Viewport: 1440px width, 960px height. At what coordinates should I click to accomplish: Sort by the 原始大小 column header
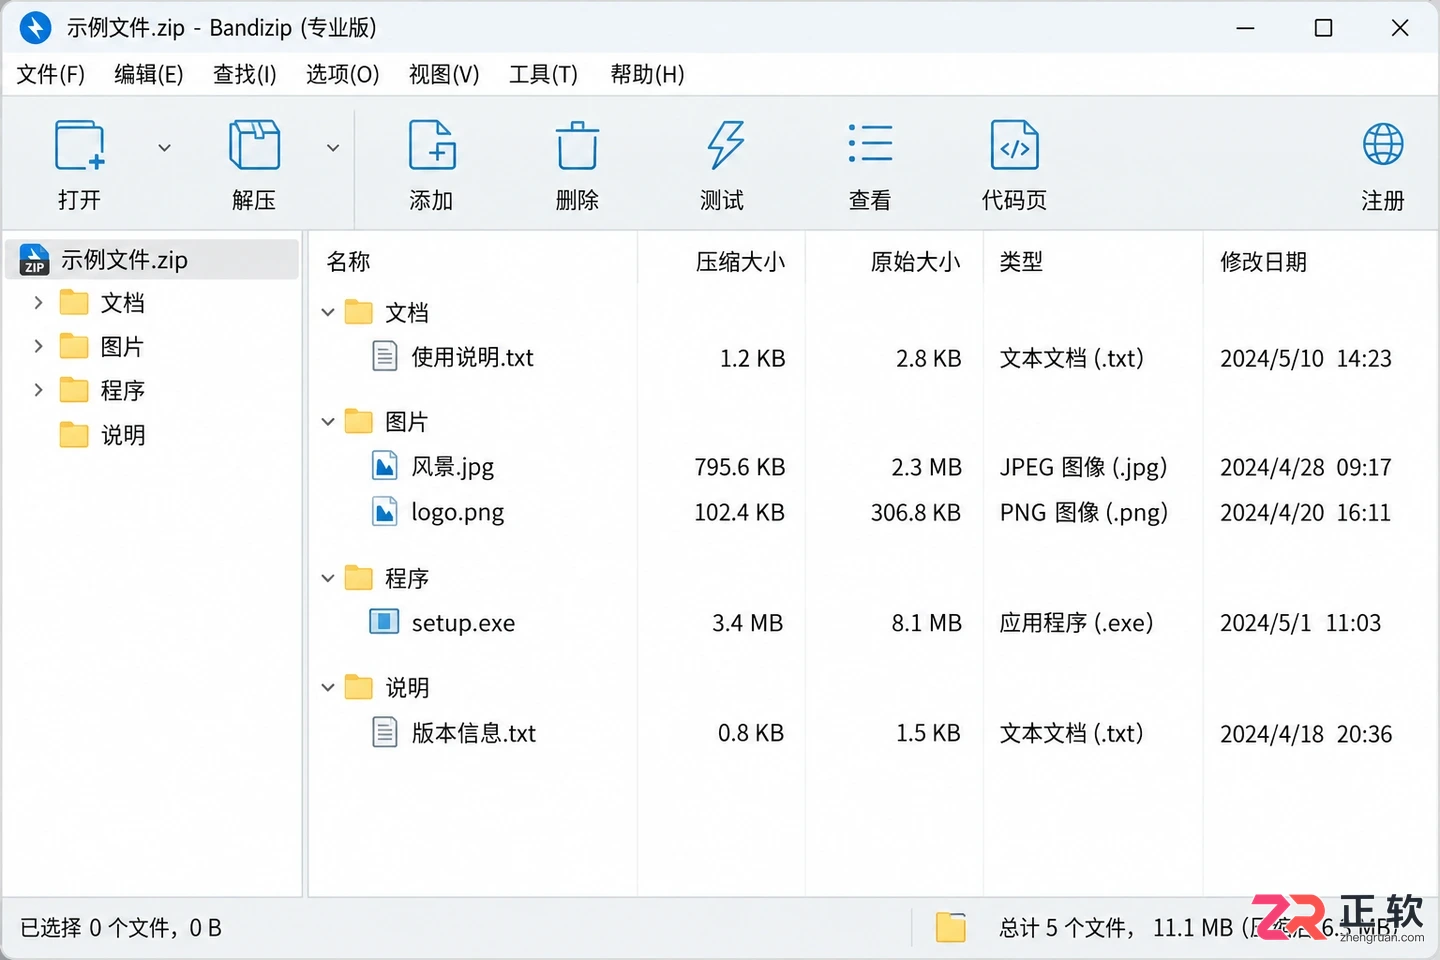point(915,262)
